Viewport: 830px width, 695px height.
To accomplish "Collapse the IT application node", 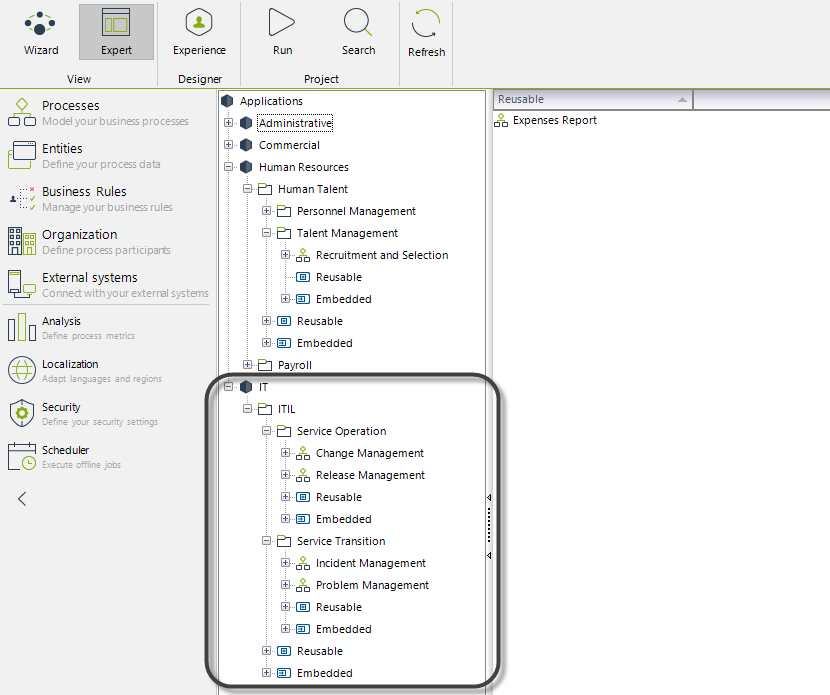I will tap(228, 386).
